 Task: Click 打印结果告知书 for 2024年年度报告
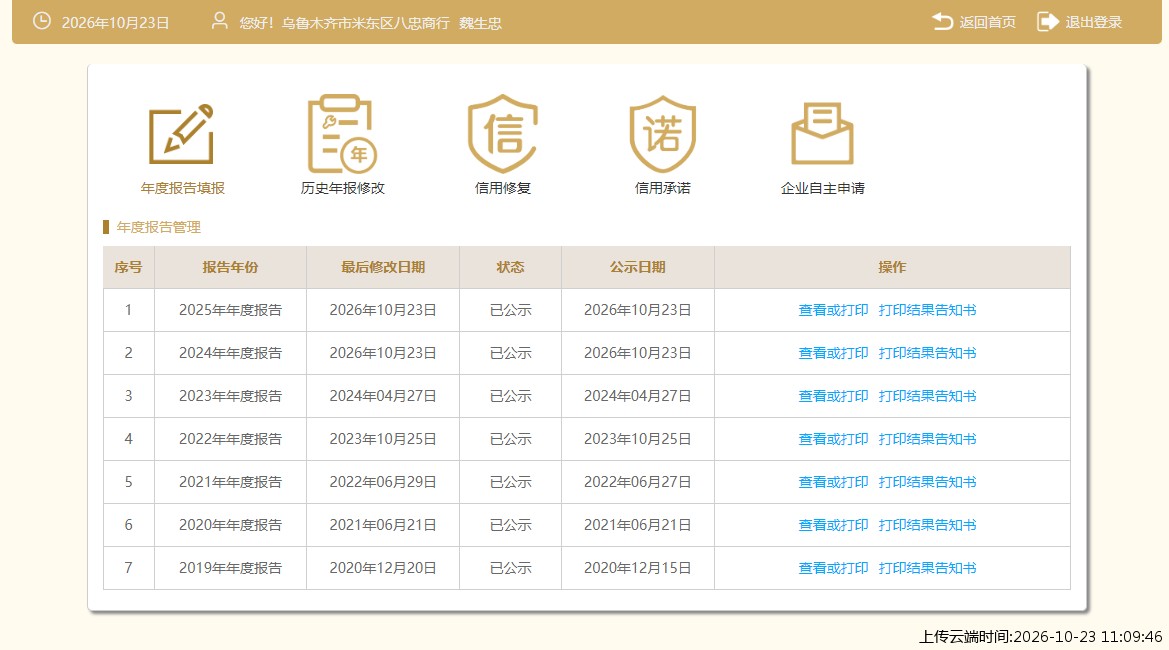927,353
